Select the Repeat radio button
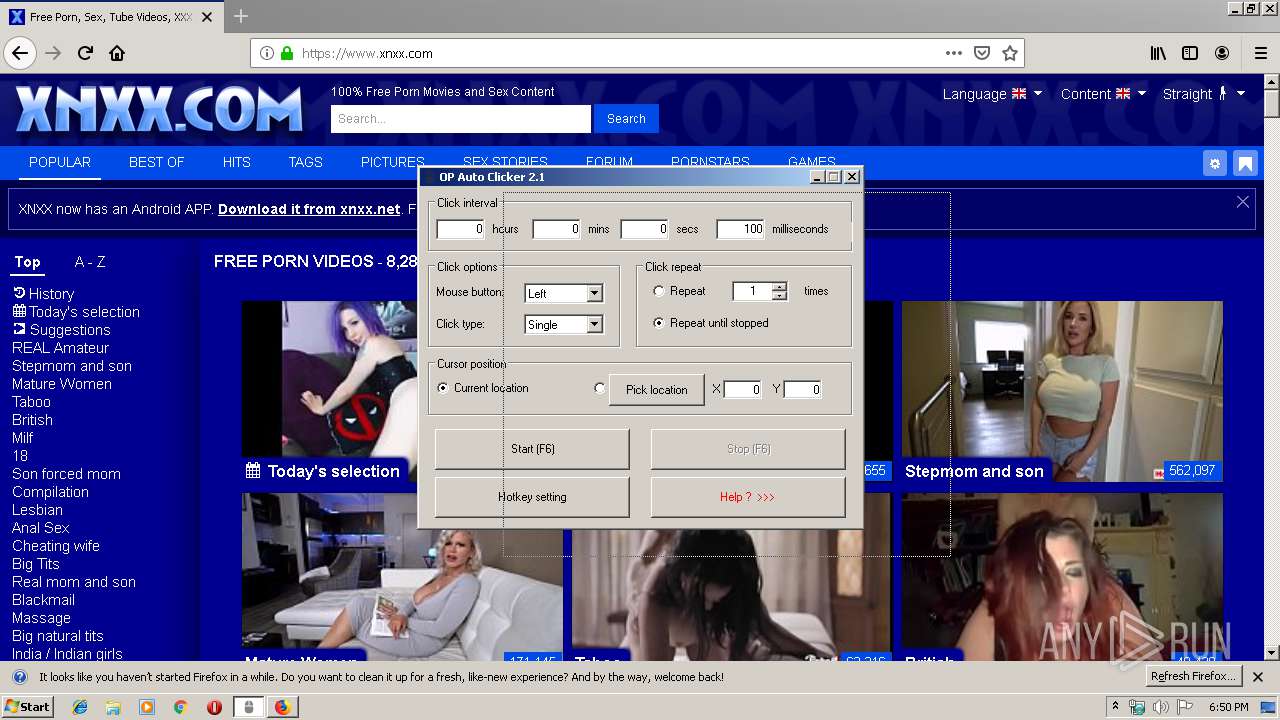The height and width of the screenshot is (720, 1280). [x=658, y=291]
